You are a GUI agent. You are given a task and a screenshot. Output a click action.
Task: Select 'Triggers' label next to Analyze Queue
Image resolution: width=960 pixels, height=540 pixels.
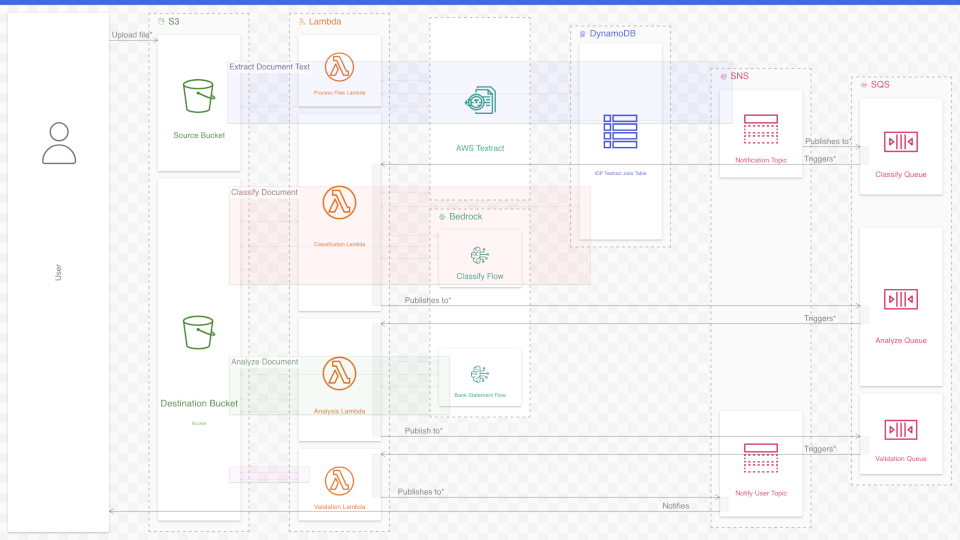(820, 318)
